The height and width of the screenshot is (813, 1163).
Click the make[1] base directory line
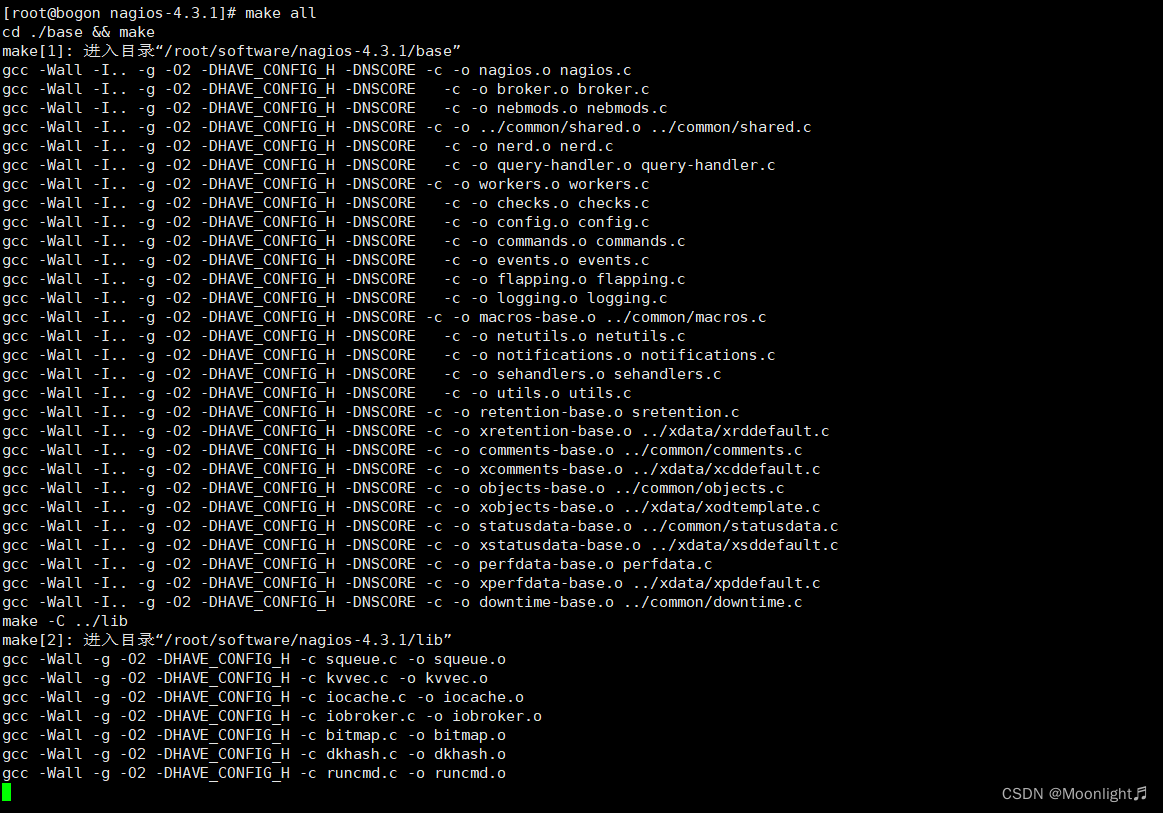point(231,51)
